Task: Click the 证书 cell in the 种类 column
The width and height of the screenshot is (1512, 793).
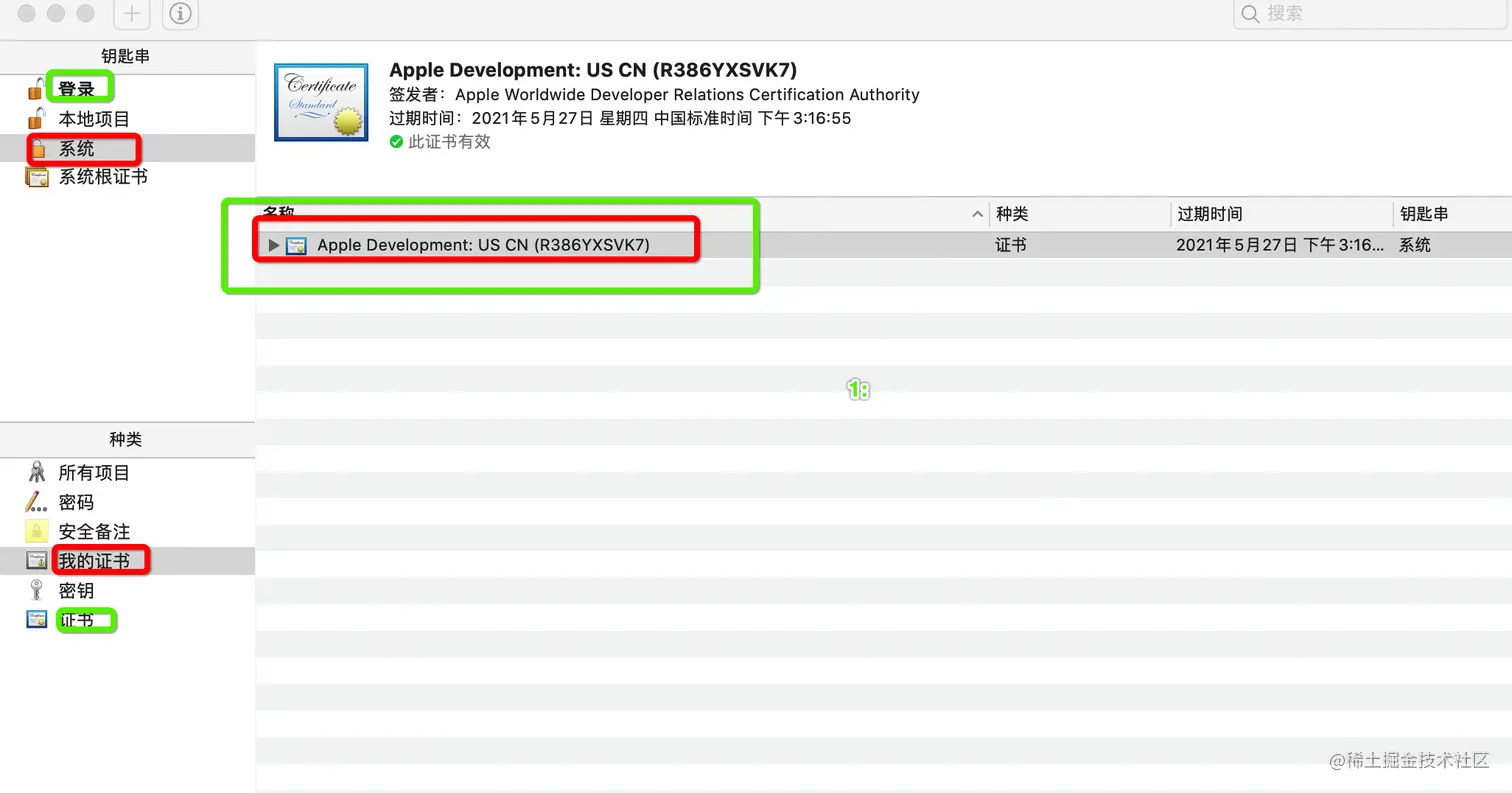Action: click(1011, 245)
